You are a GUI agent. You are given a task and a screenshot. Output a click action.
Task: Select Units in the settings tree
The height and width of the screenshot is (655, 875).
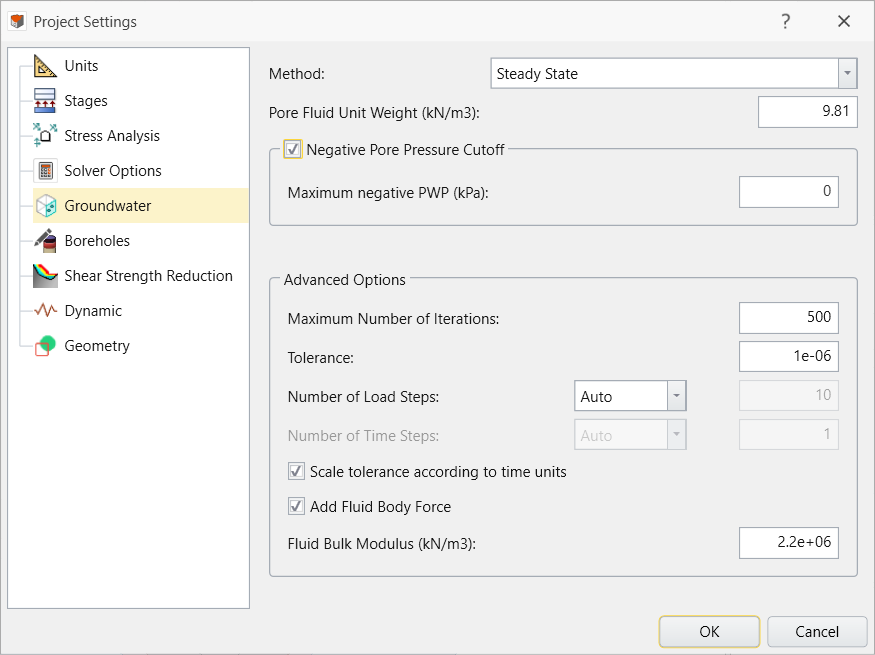81,66
